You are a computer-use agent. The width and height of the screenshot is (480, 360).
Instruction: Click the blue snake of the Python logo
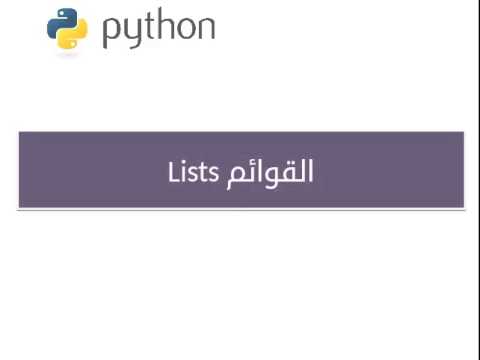click(x=62, y=22)
